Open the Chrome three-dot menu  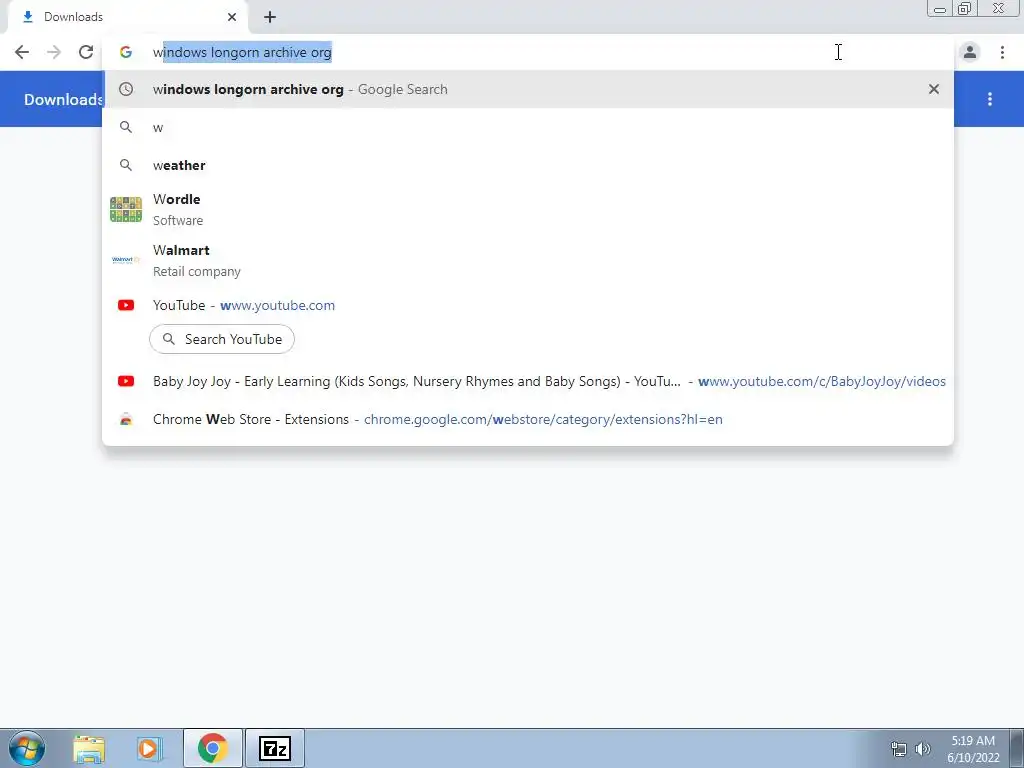[x=1002, y=52]
